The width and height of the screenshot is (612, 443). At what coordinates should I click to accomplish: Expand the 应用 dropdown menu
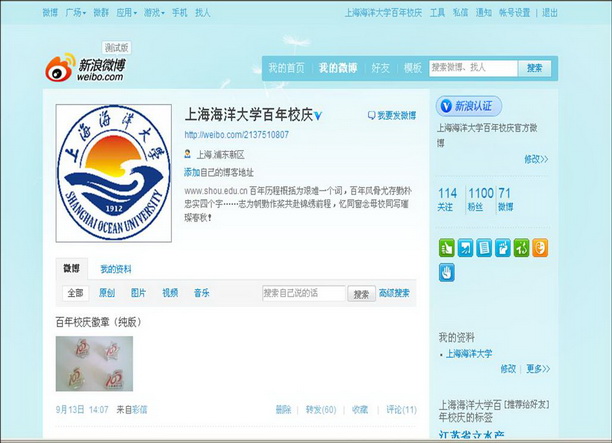(126, 13)
